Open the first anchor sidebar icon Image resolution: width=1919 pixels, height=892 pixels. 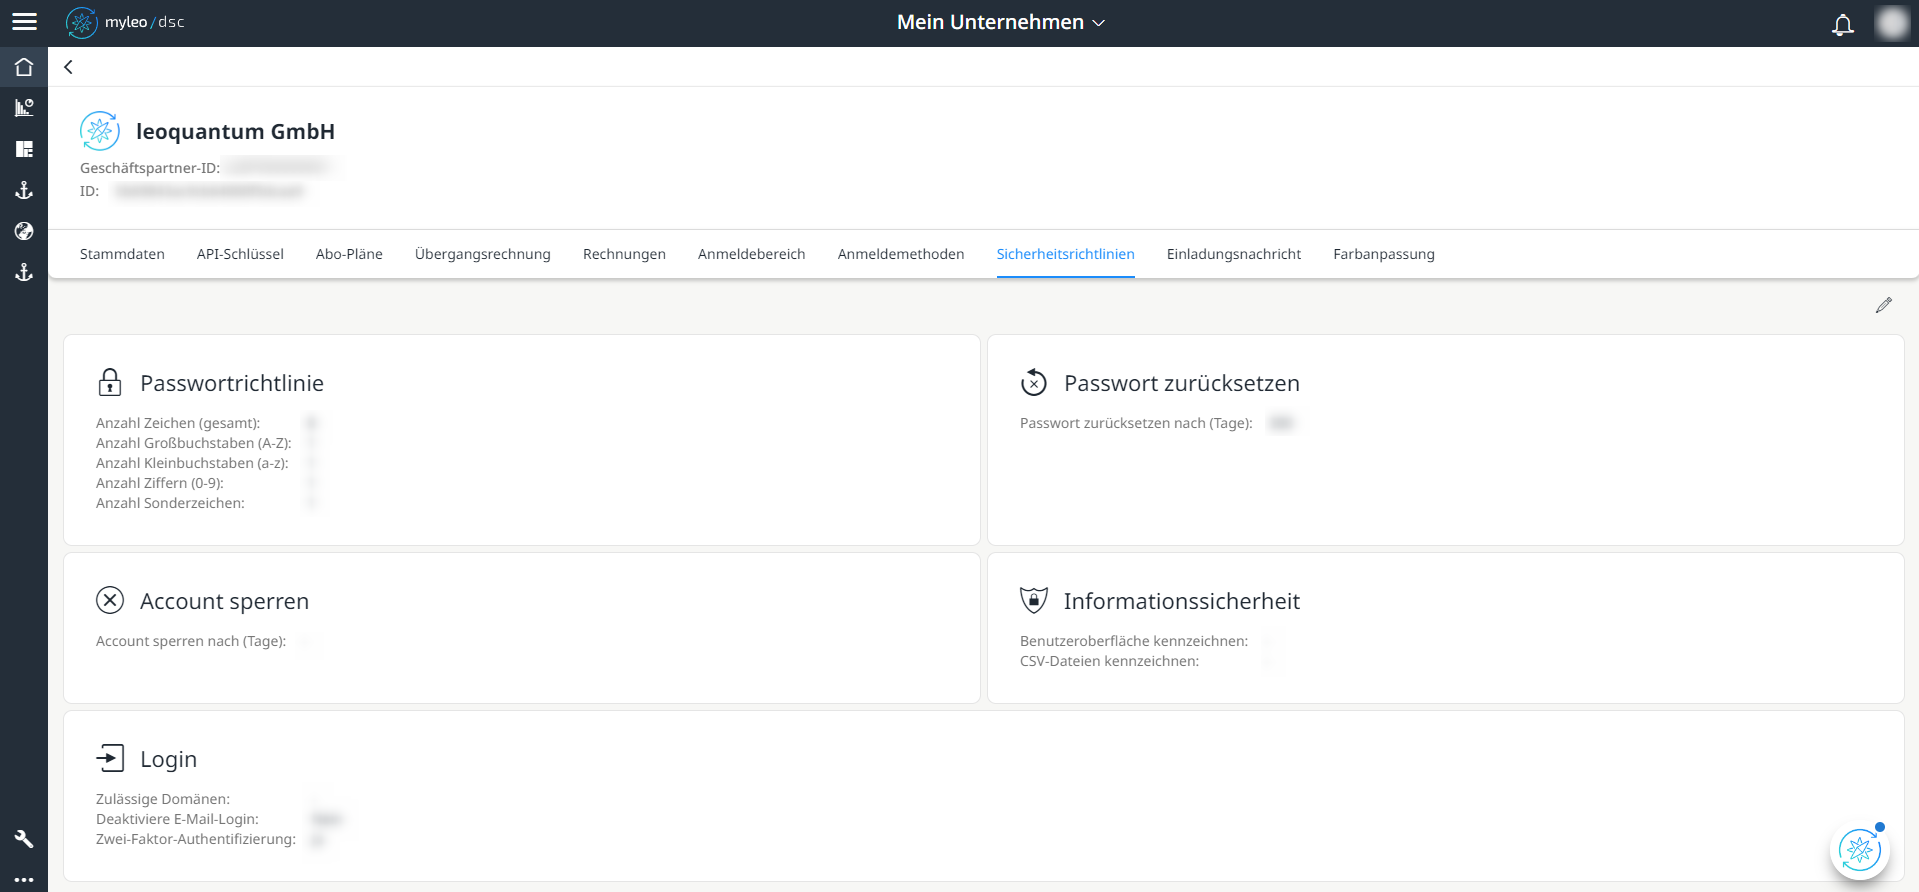(24, 190)
